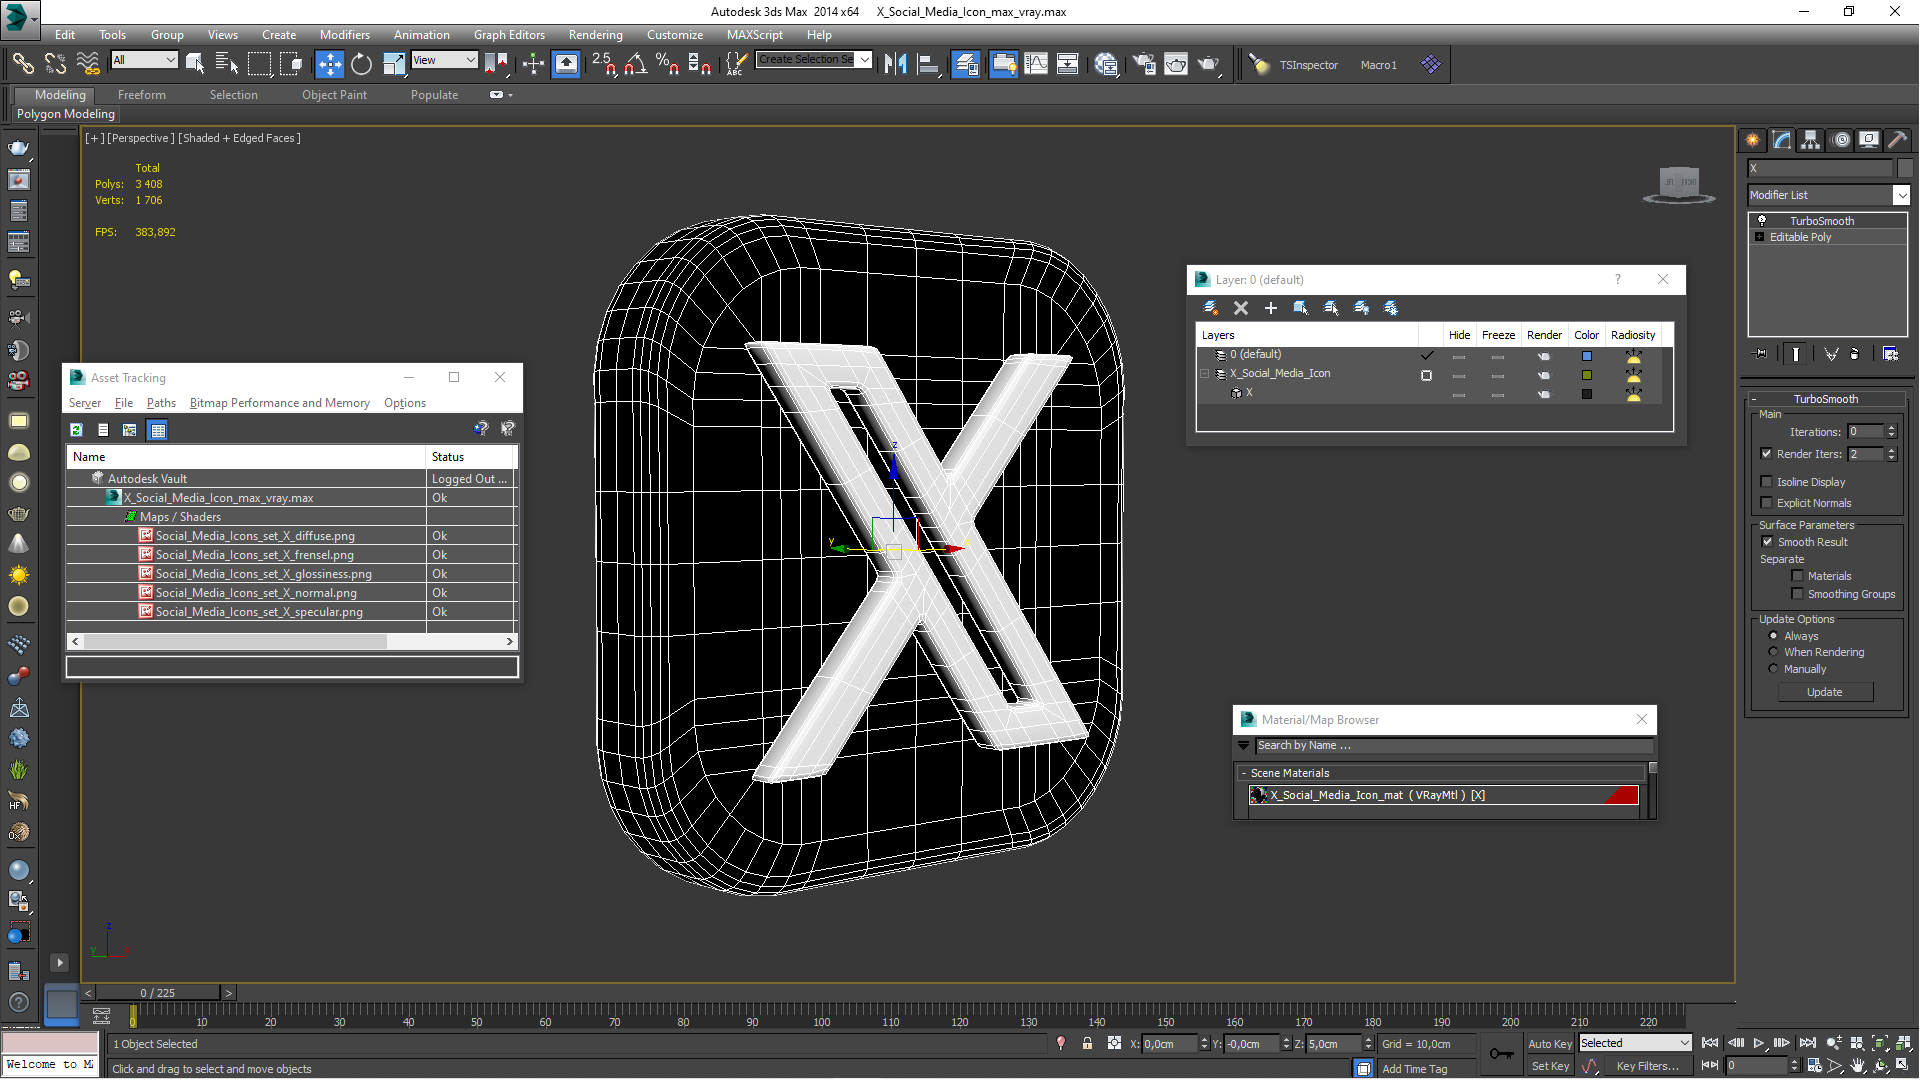
Task: Click Delete Layer icon in Layer dialog
Action: click(1241, 308)
